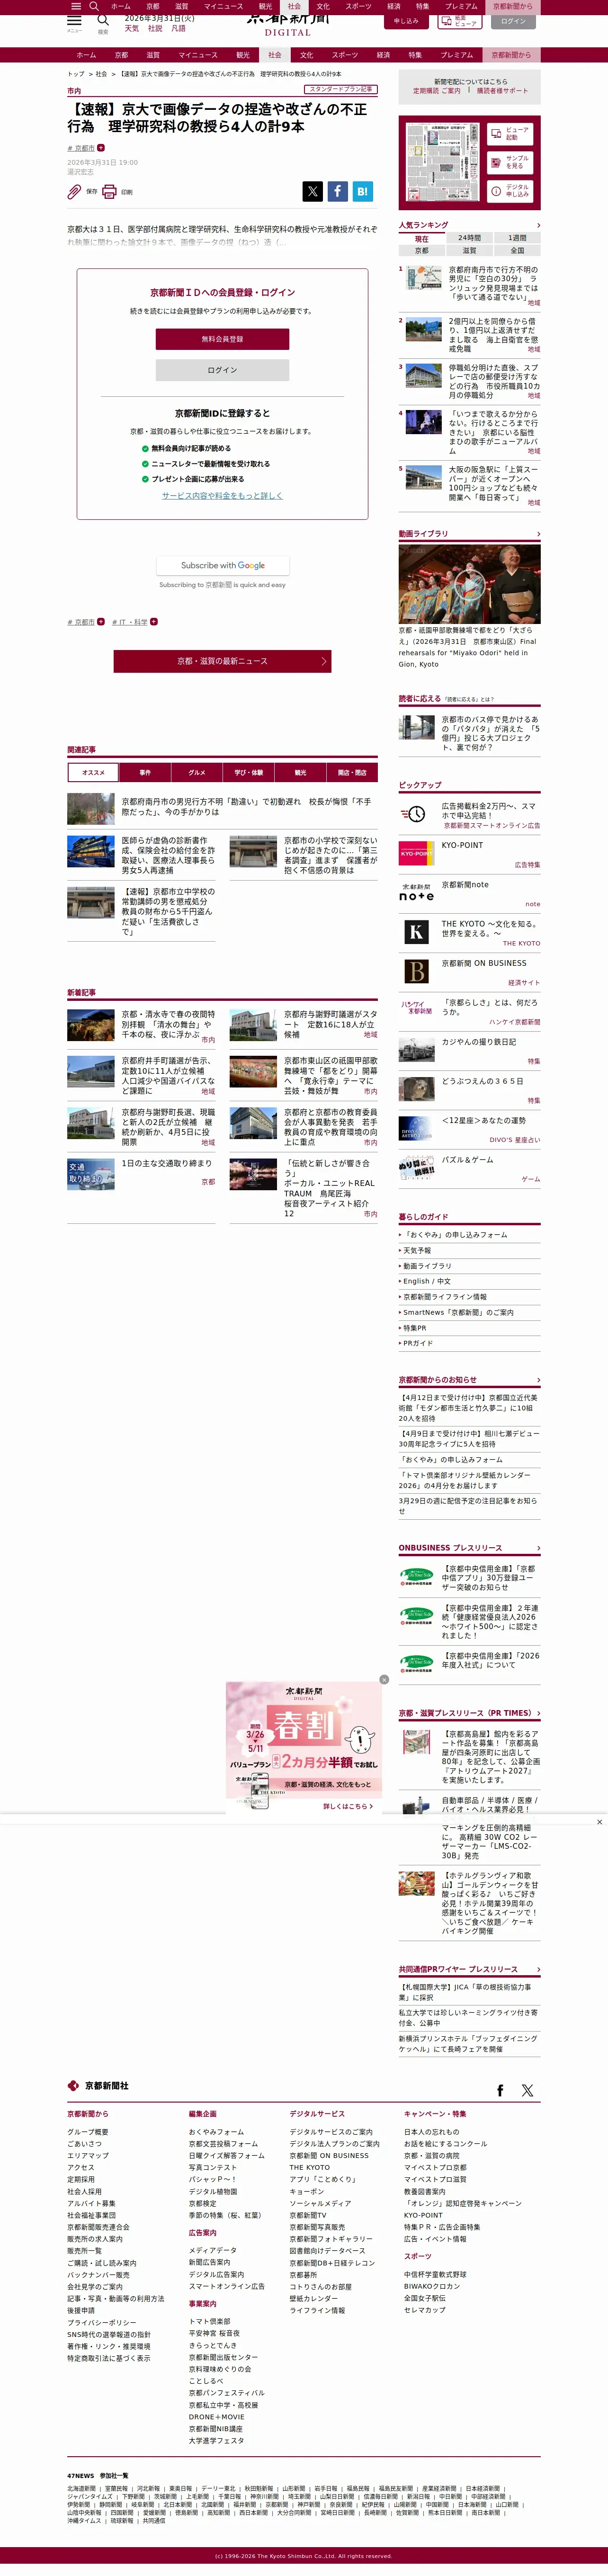The width and height of the screenshot is (608, 2576).
Task: Open the 京都新聞note logo
Action: point(416,892)
